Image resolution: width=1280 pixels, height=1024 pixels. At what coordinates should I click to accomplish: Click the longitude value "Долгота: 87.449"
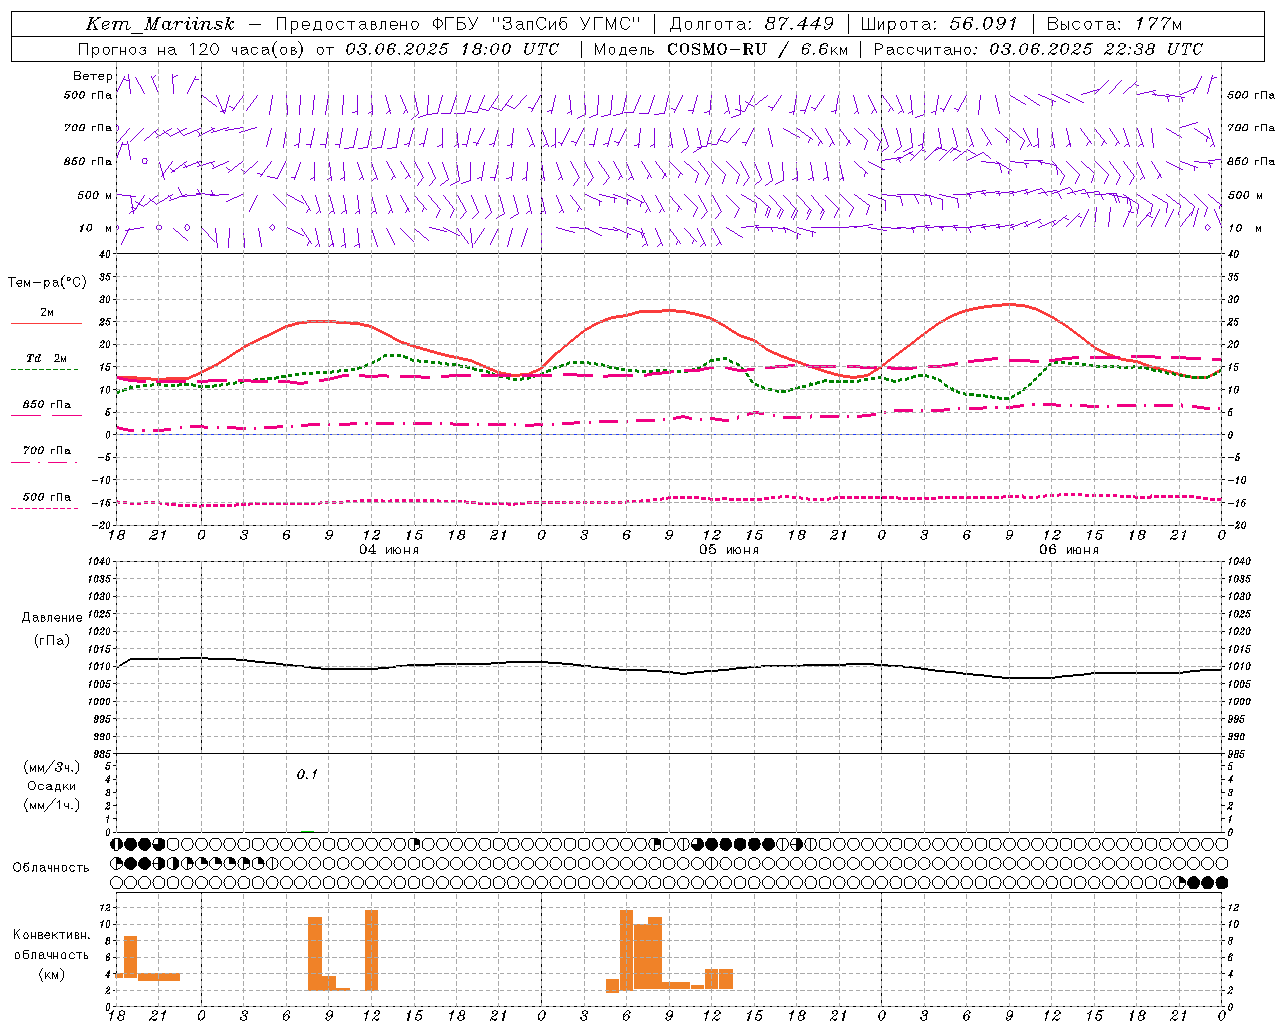click(751, 24)
